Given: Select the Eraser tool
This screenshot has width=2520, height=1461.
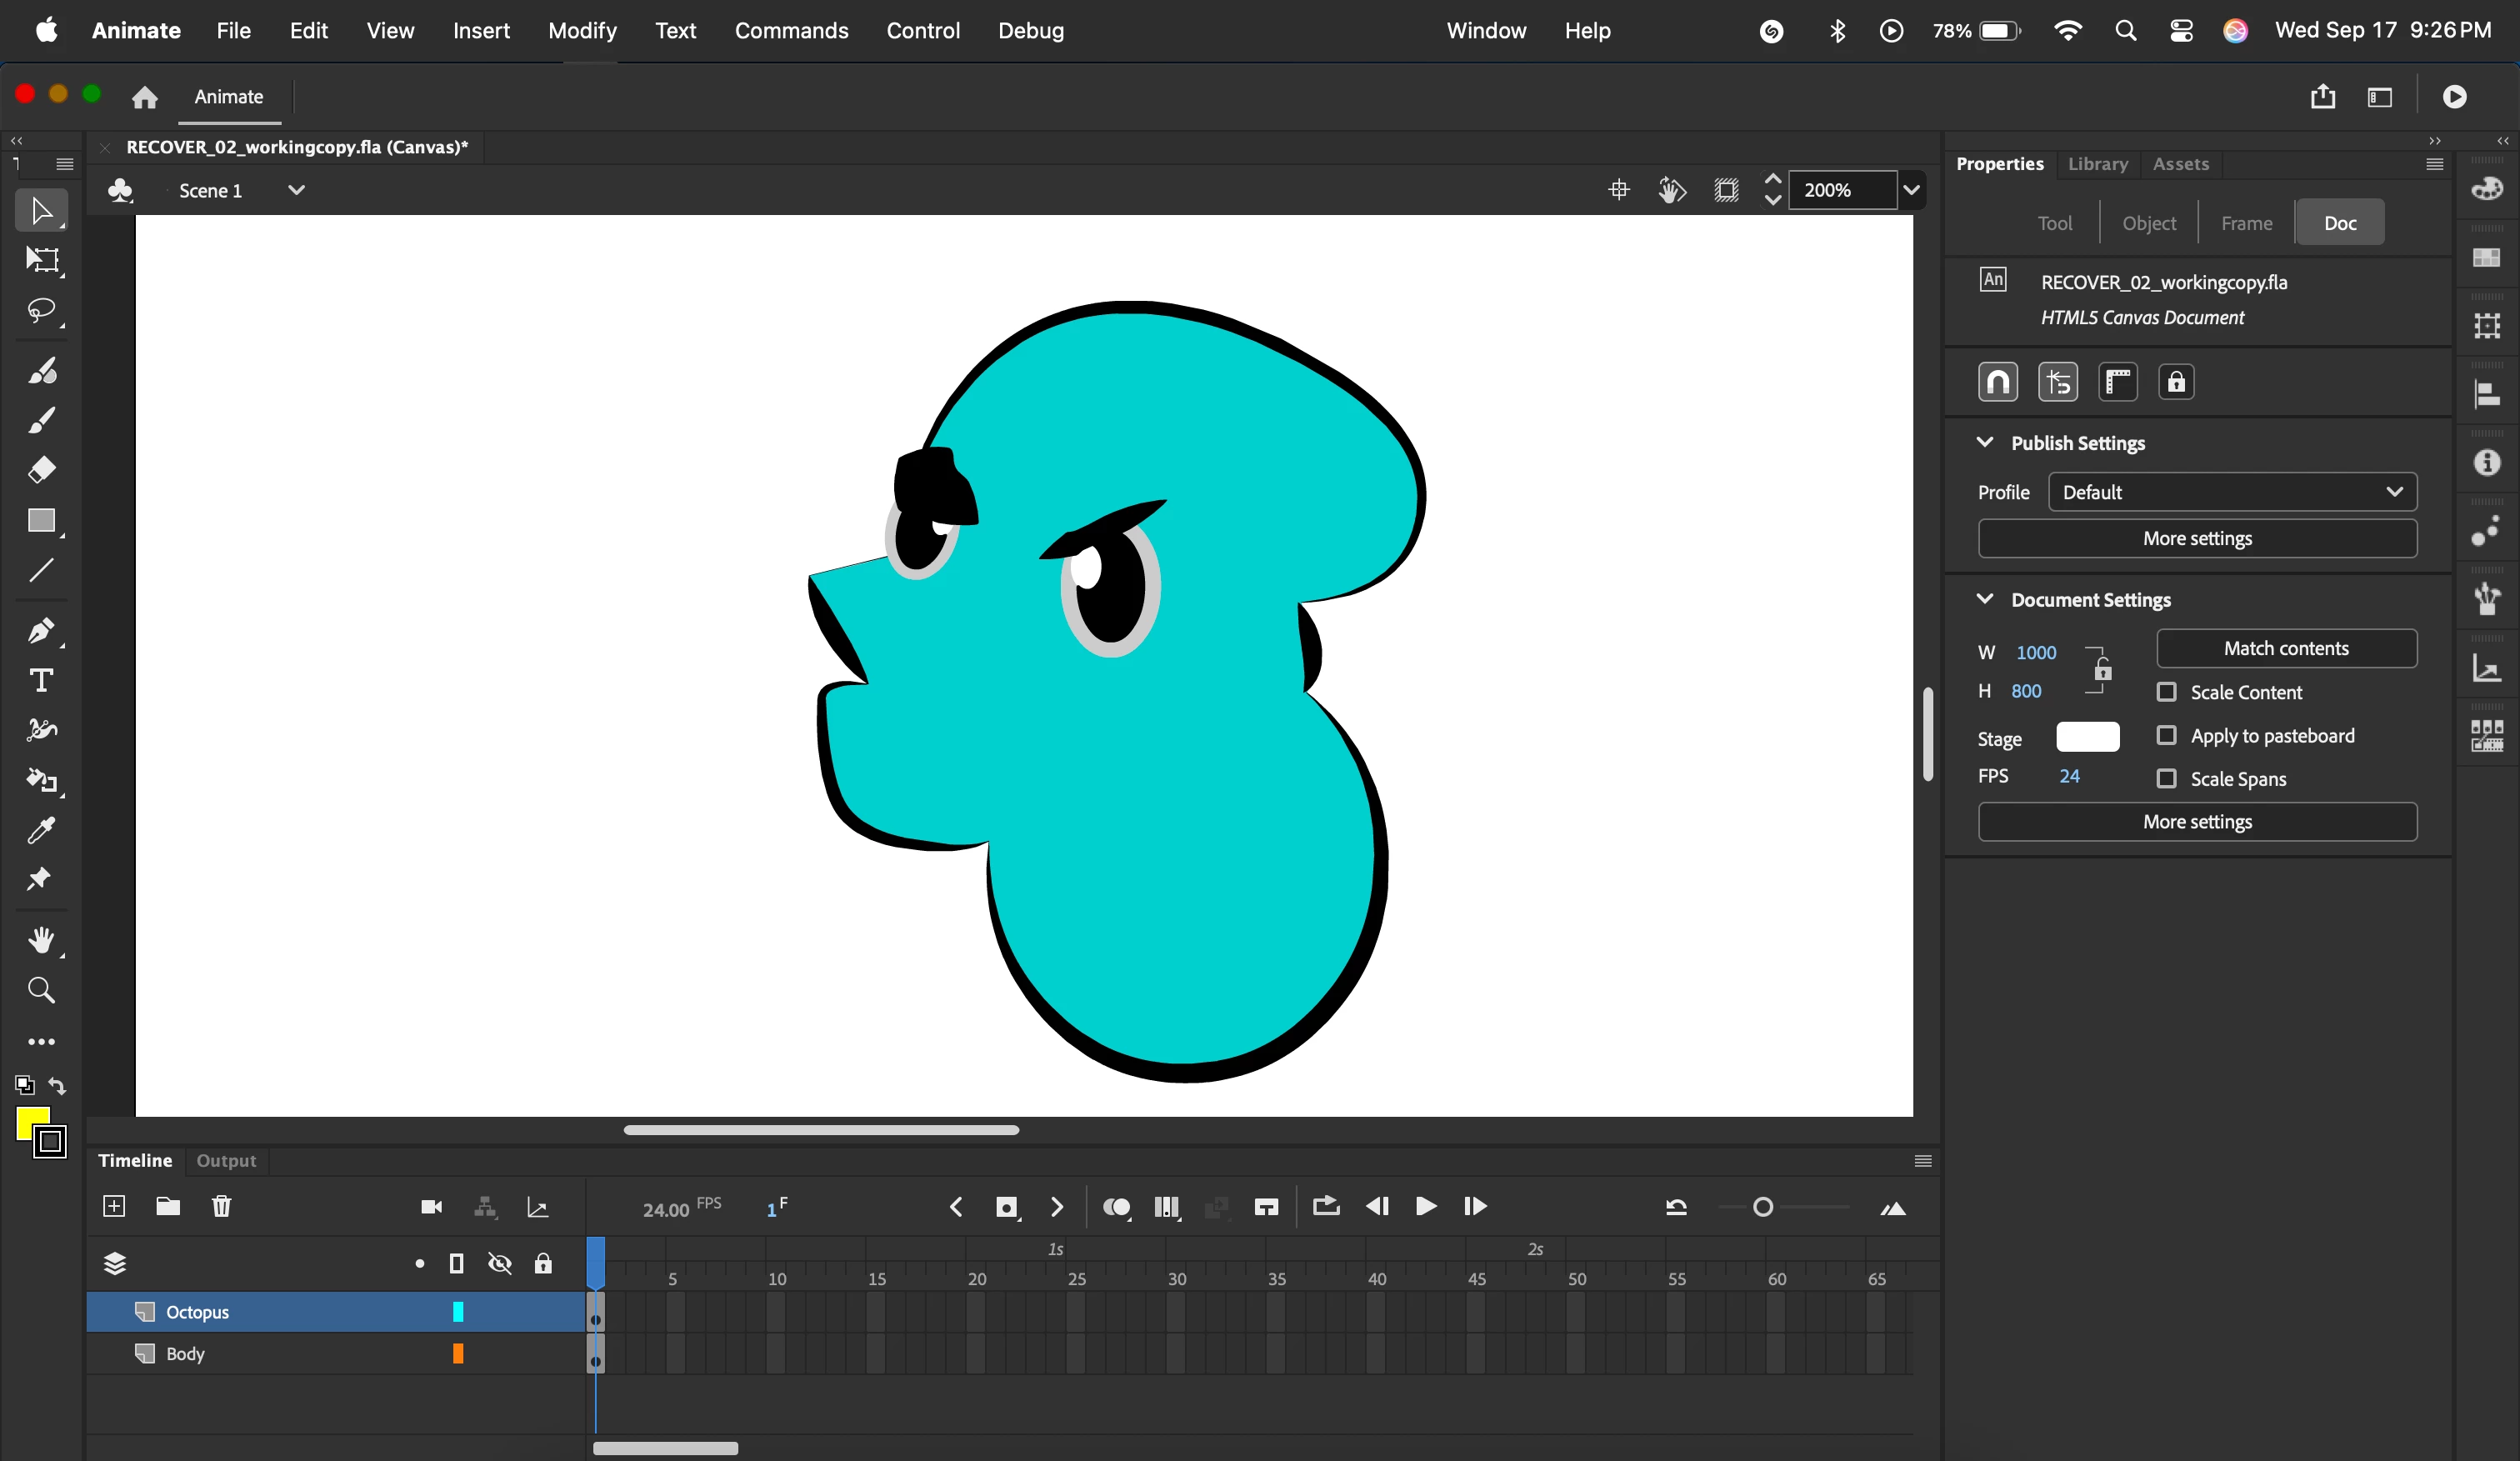Looking at the screenshot, I should pyautogui.click(x=42, y=469).
